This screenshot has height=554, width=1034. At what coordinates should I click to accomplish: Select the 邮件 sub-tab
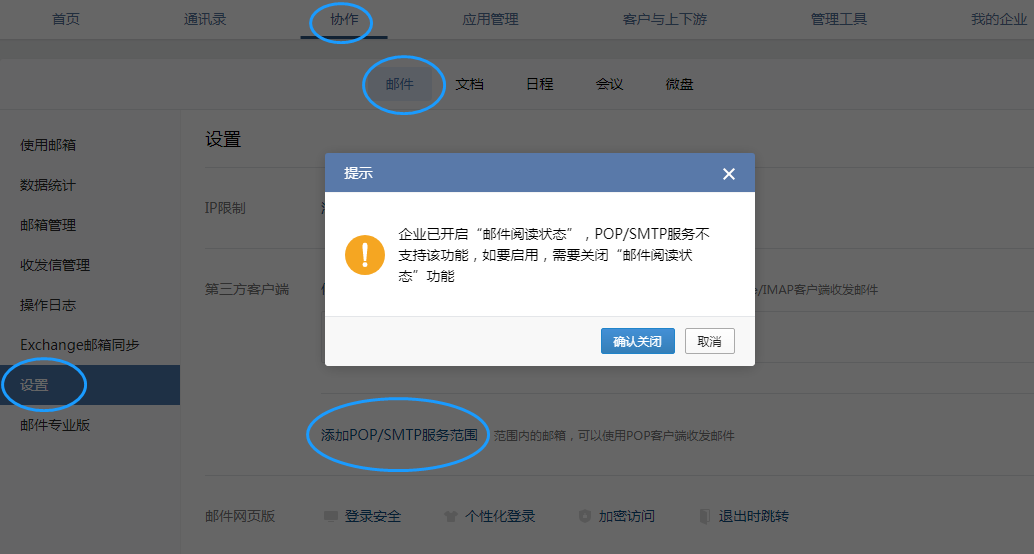400,84
